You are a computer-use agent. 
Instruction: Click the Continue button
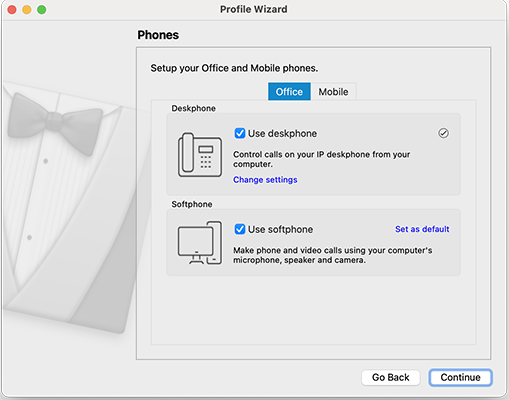(460, 377)
